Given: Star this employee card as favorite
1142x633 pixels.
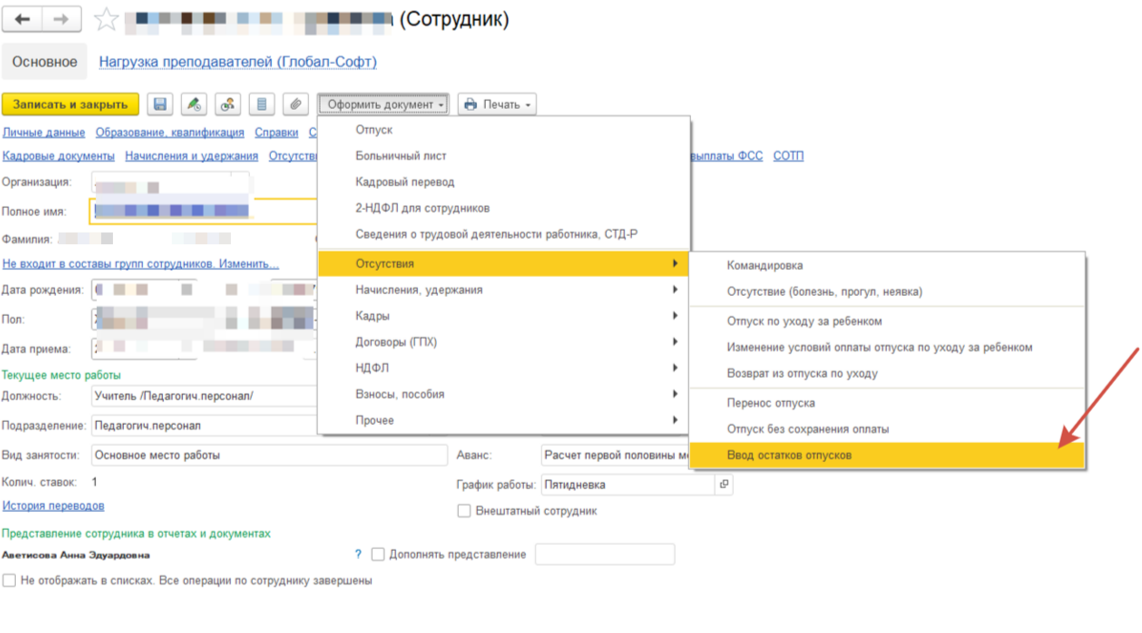Looking at the screenshot, I should click(x=106, y=20).
